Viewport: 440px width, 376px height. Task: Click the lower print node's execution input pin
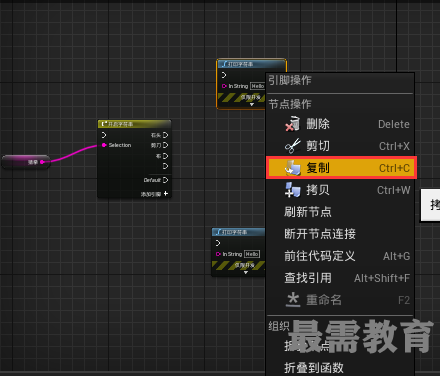[218, 243]
